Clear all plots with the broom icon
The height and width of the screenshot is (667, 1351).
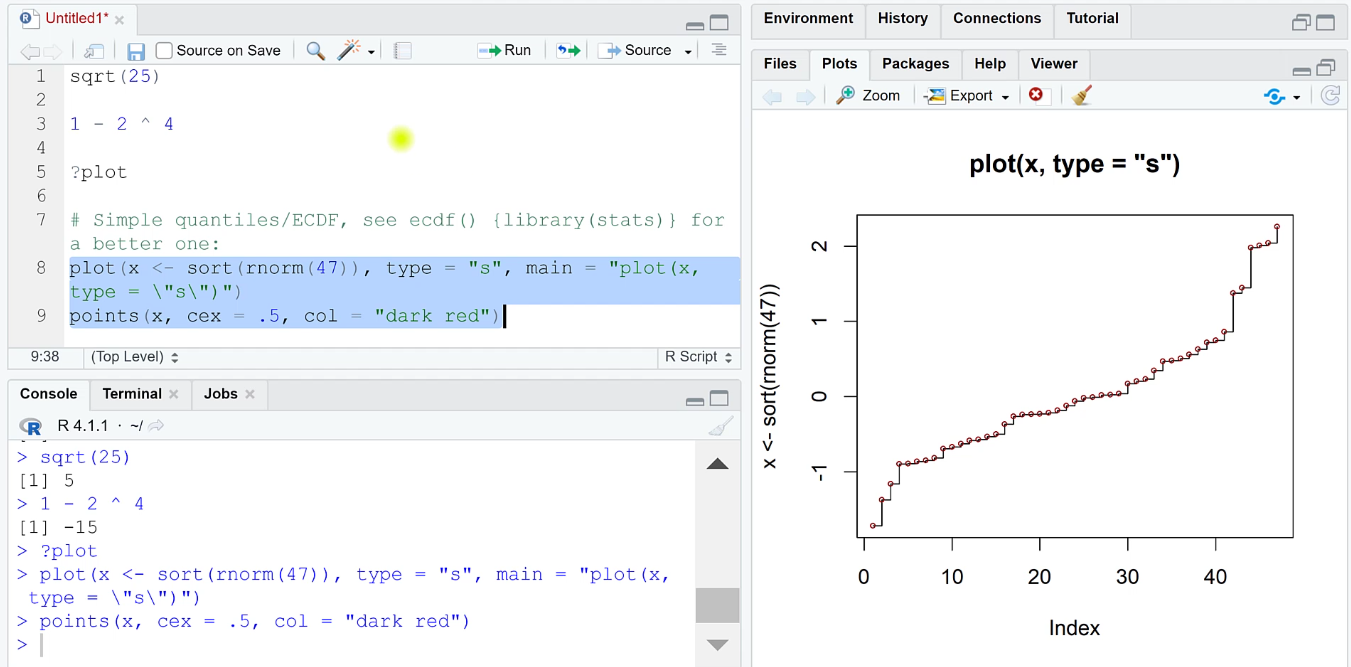[1081, 95]
